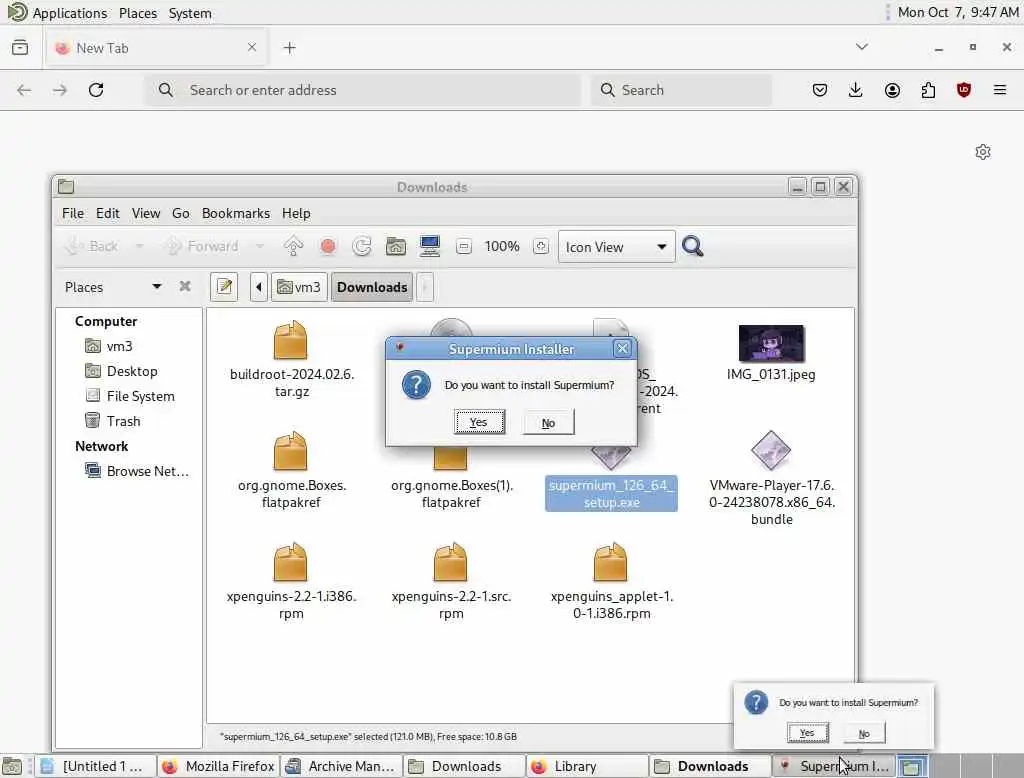Click No in Supermium Installer dialog
Viewport: 1024px width, 778px height.
[x=549, y=423]
